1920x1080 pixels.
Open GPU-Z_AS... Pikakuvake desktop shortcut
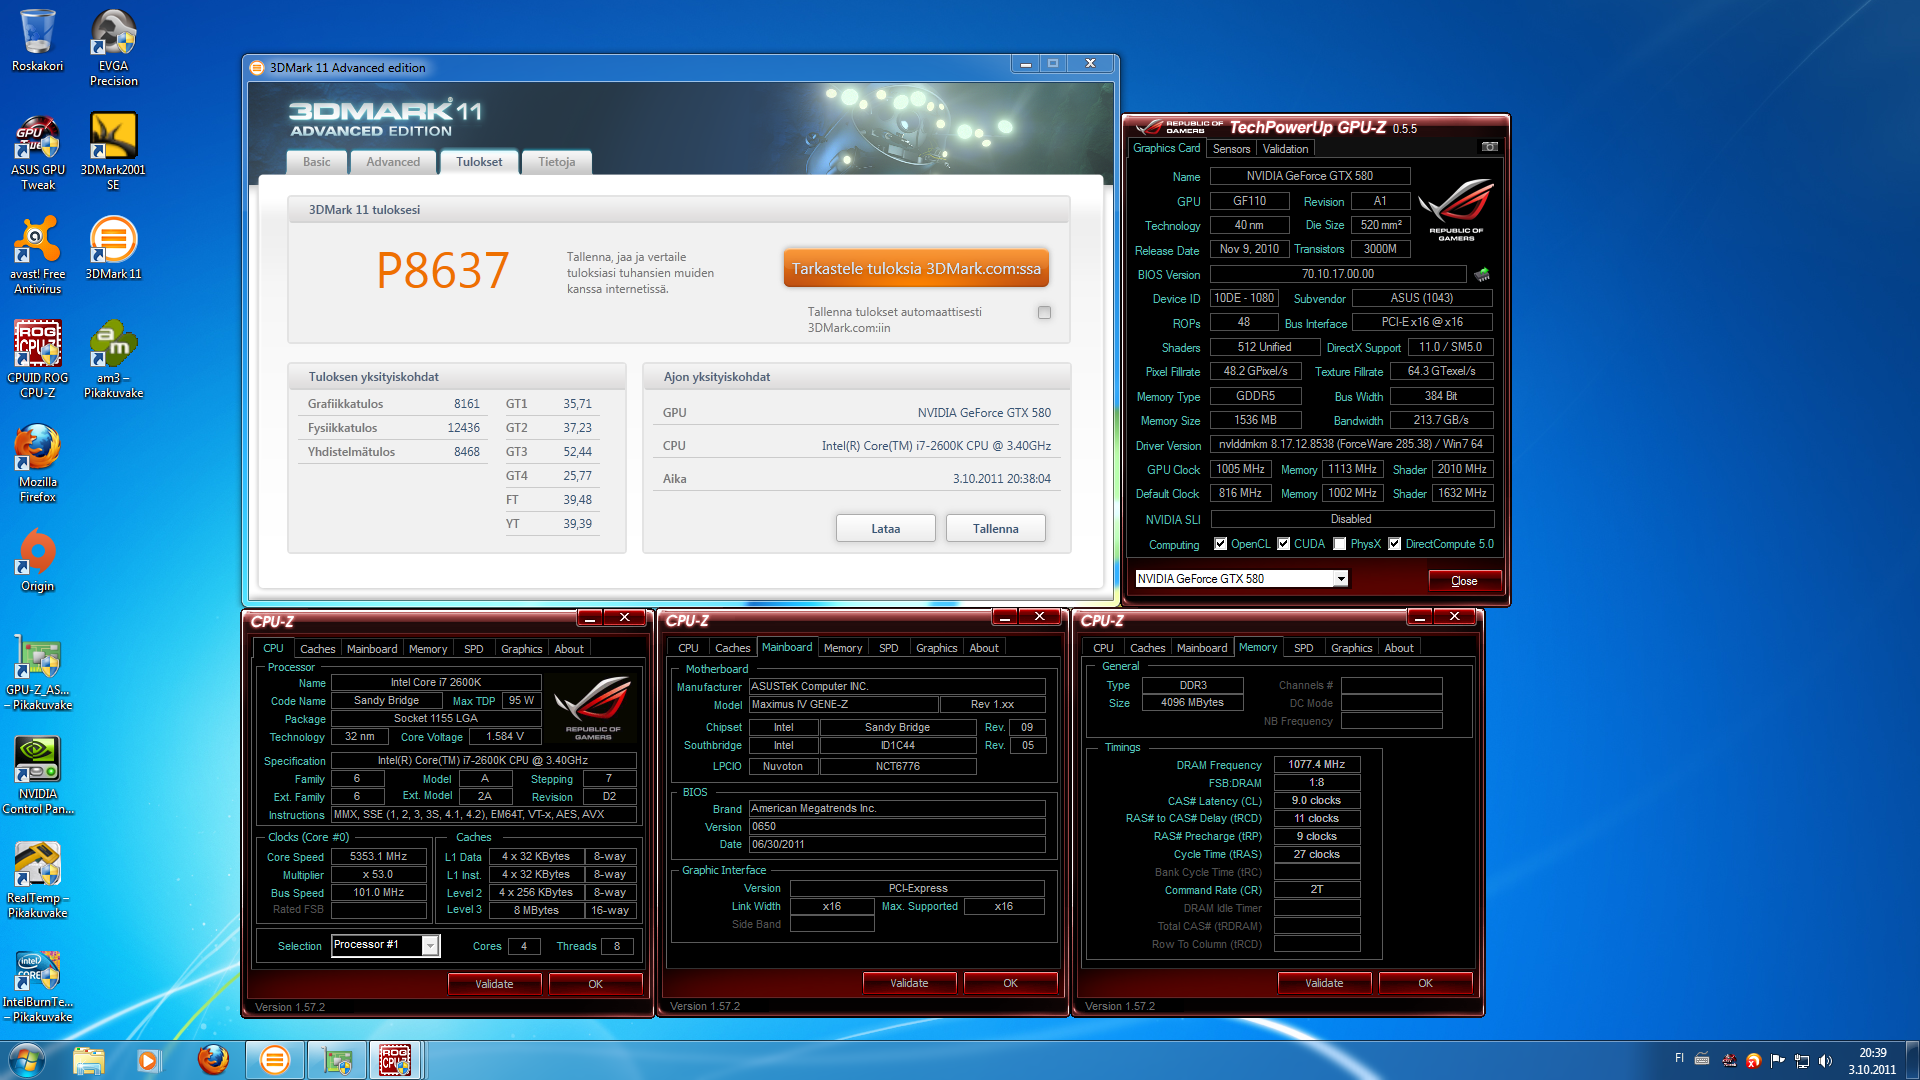[37, 672]
